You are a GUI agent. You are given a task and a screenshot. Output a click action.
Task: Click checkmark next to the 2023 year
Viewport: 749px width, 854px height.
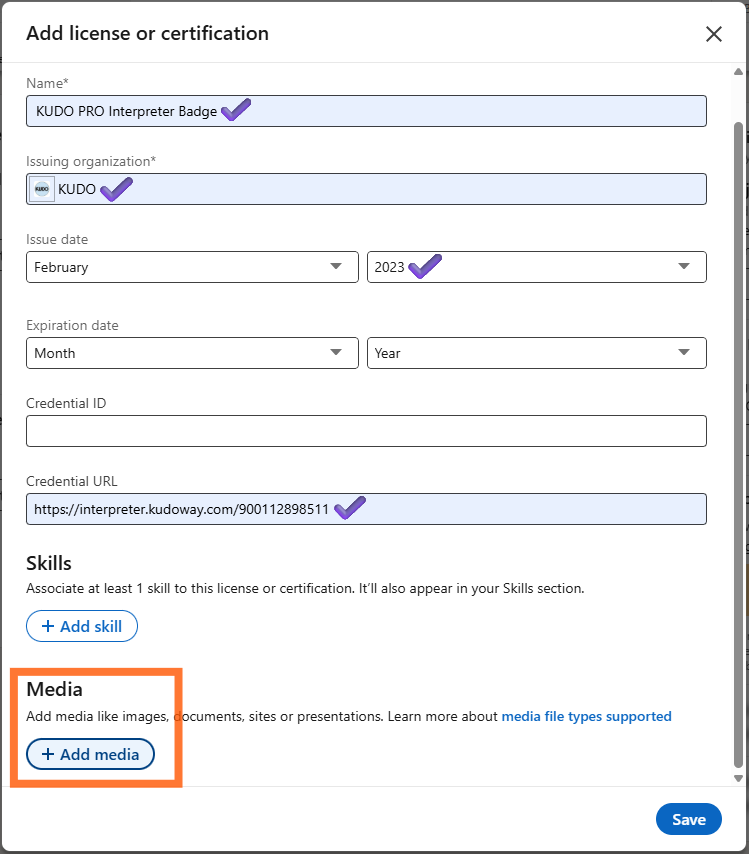[425, 266]
